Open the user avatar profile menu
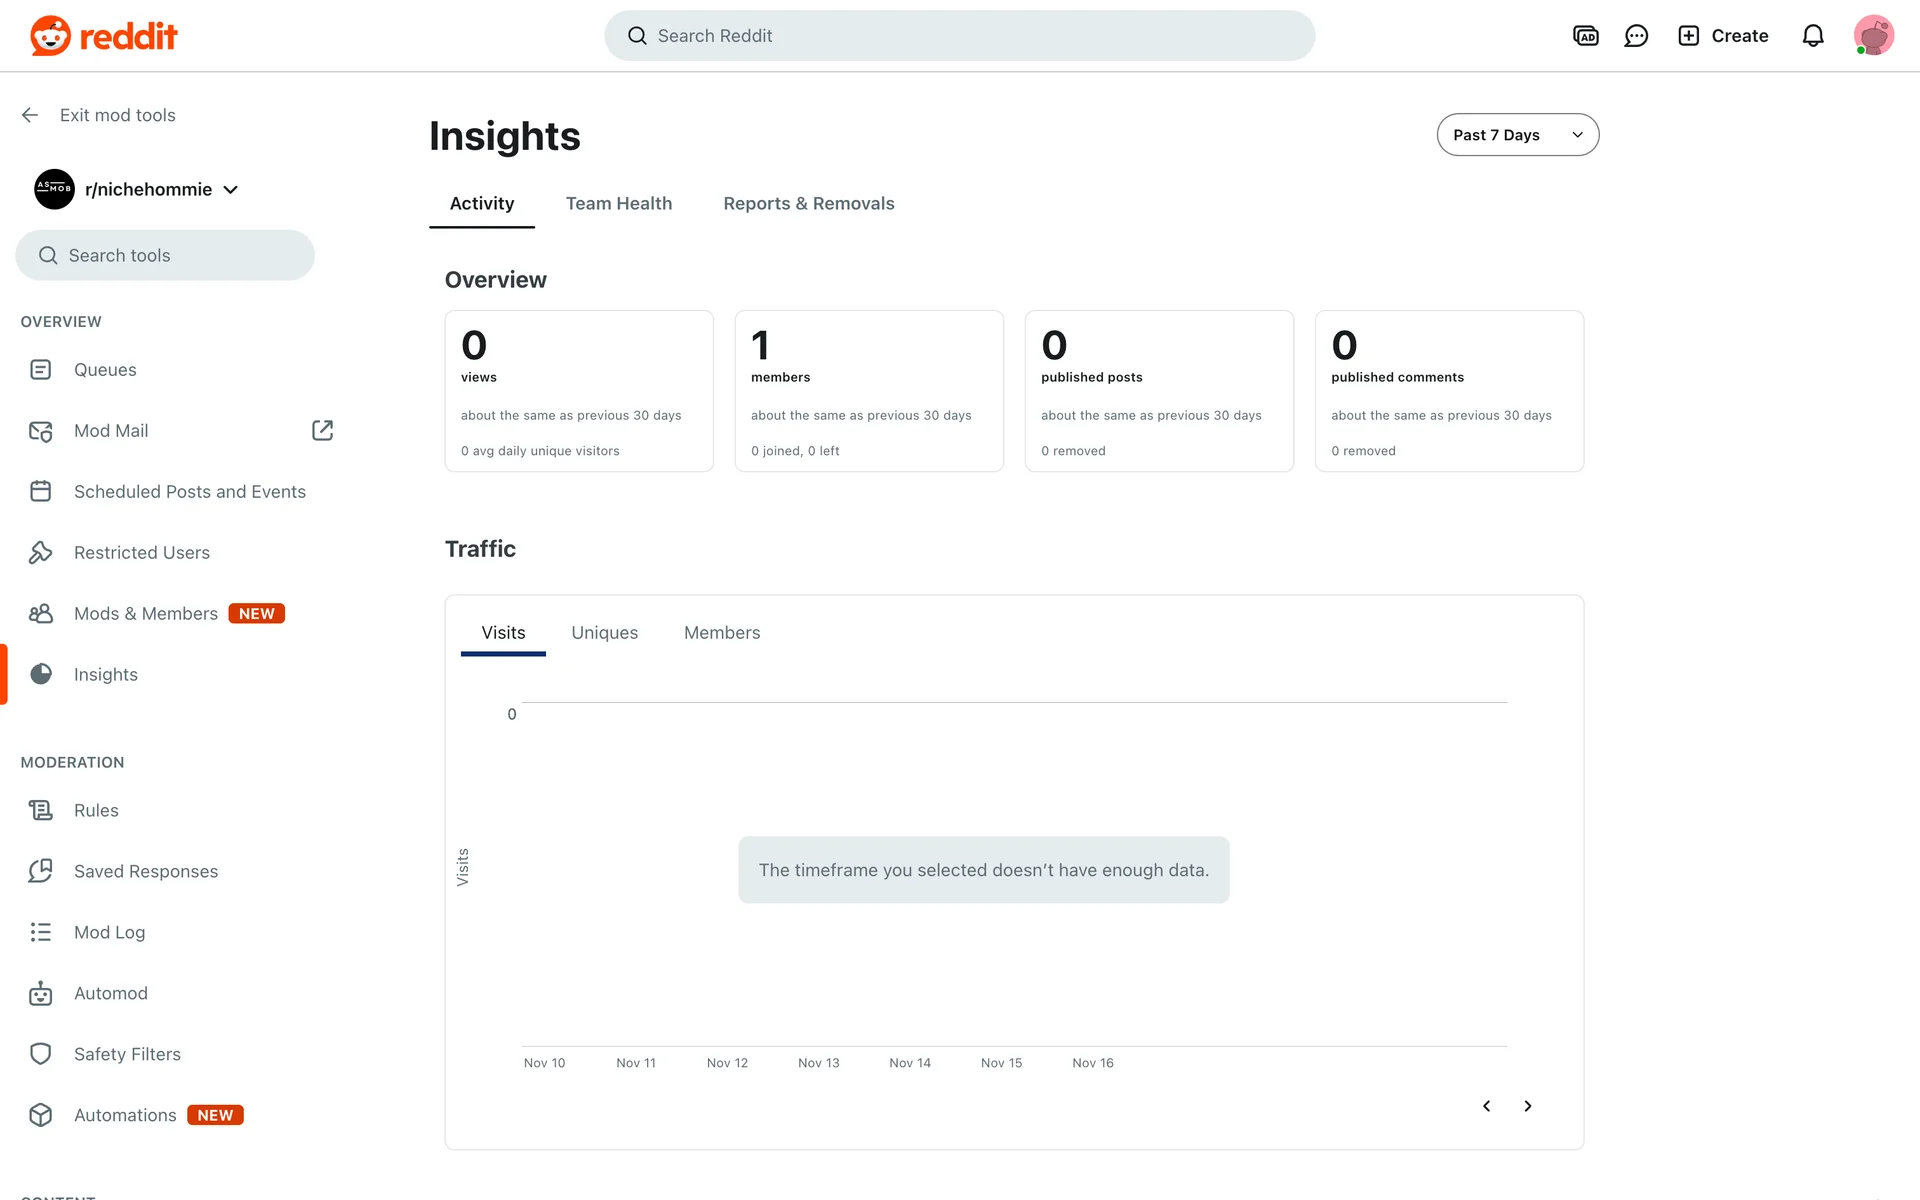Screen dimensions: 1920x1200 click(x=1873, y=36)
